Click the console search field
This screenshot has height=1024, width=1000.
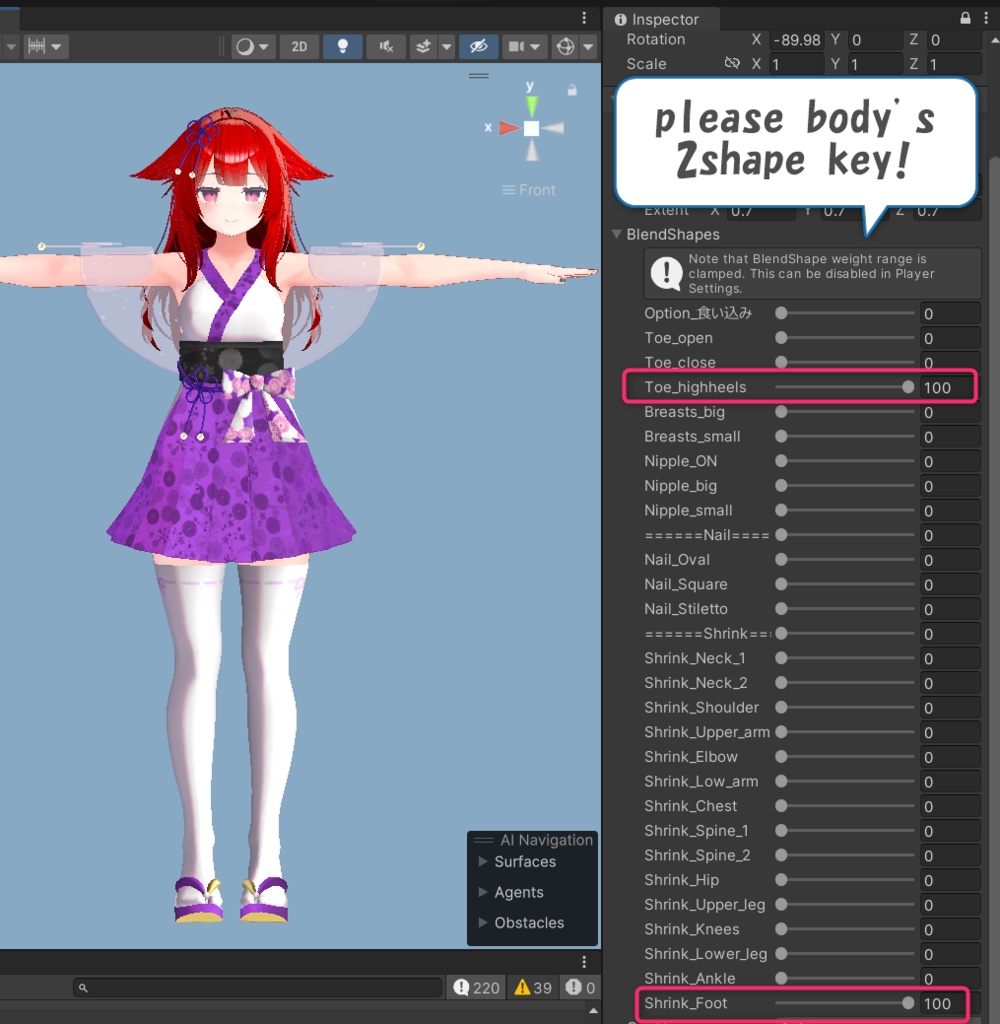(x=258, y=987)
